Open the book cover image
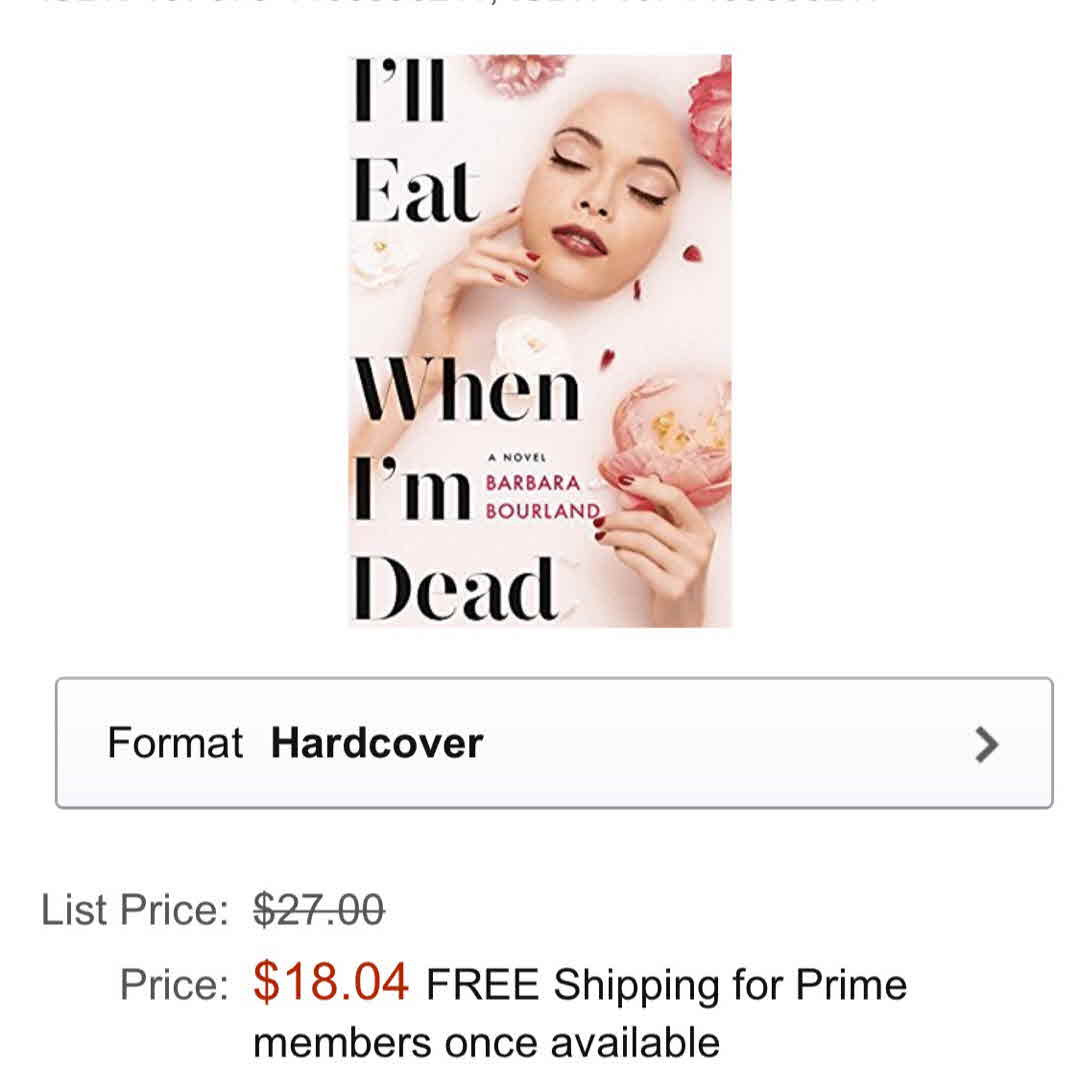This screenshot has height=1080, width=1080. pos(540,341)
